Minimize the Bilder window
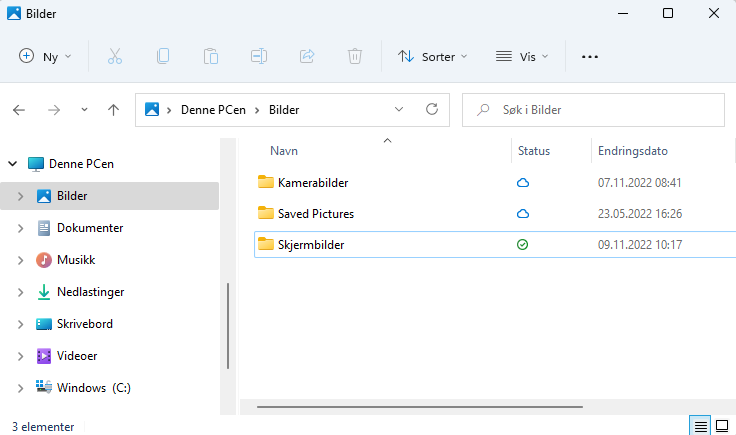This screenshot has width=736, height=435. pos(623,13)
